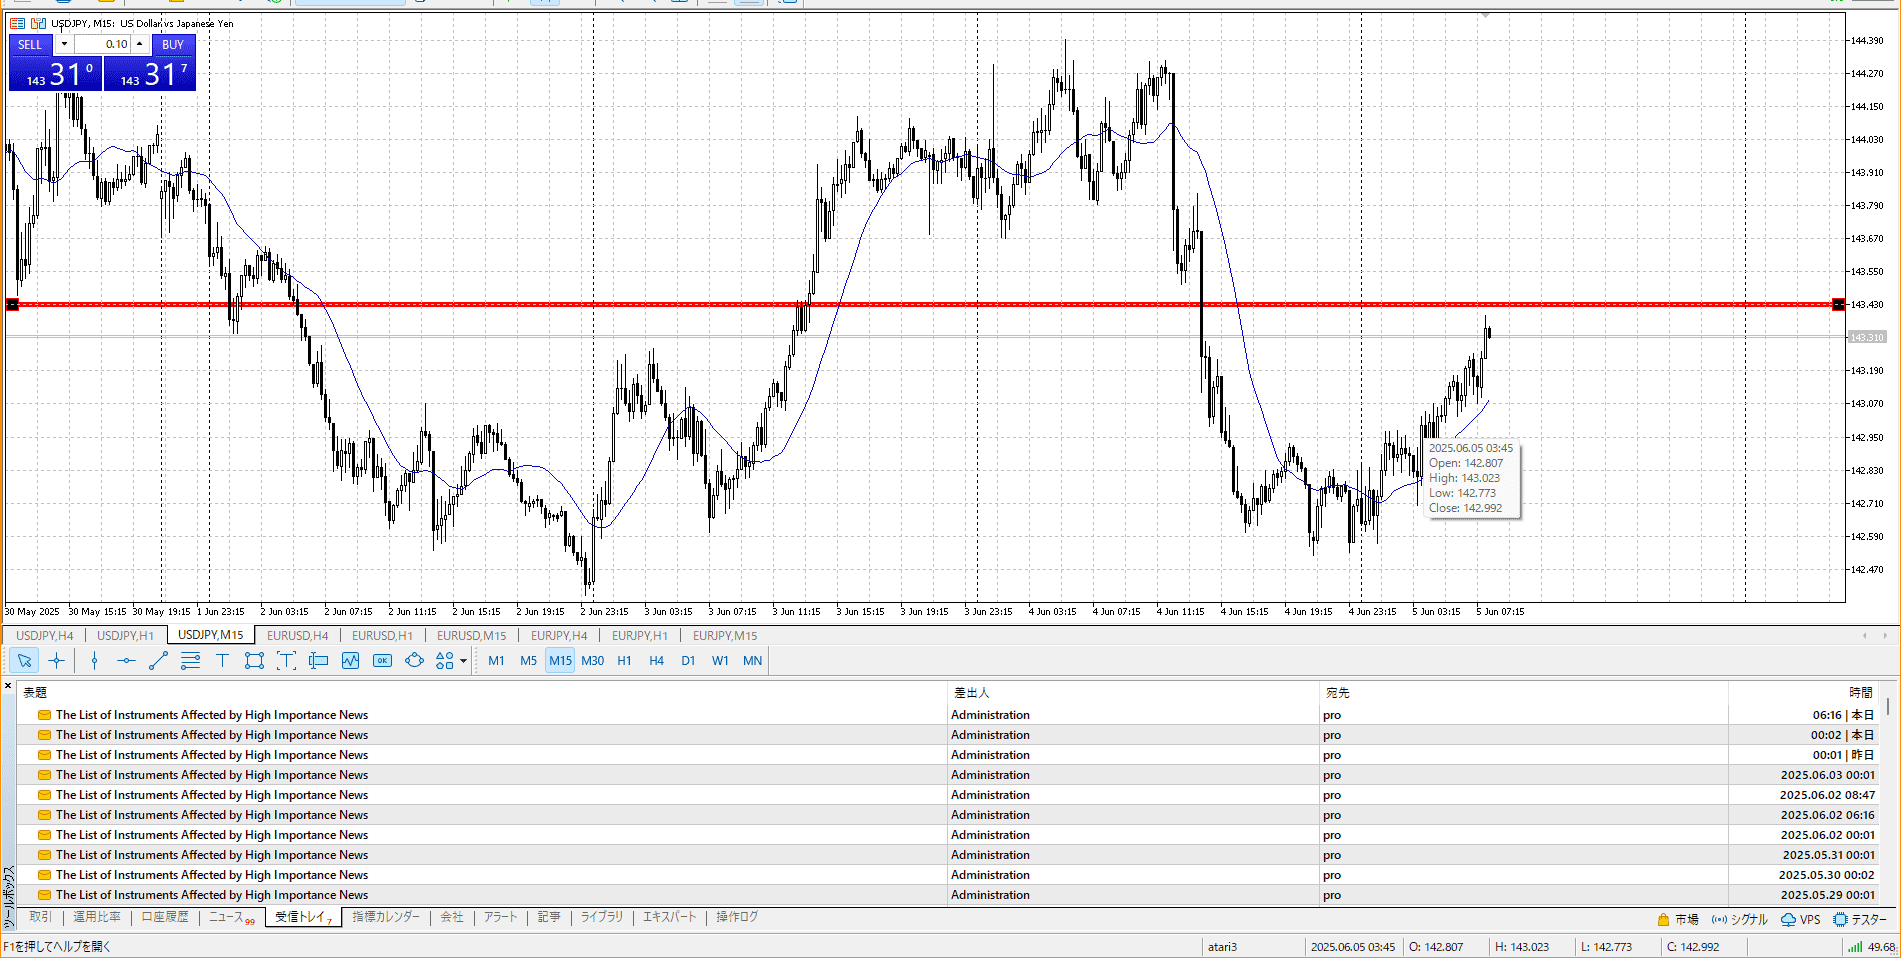
Task: Open the VPS icon in status bar
Action: coord(1800,919)
